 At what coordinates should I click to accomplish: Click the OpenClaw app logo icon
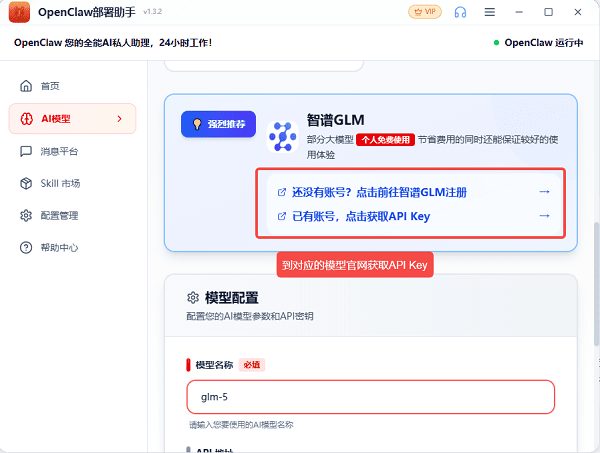[19, 12]
